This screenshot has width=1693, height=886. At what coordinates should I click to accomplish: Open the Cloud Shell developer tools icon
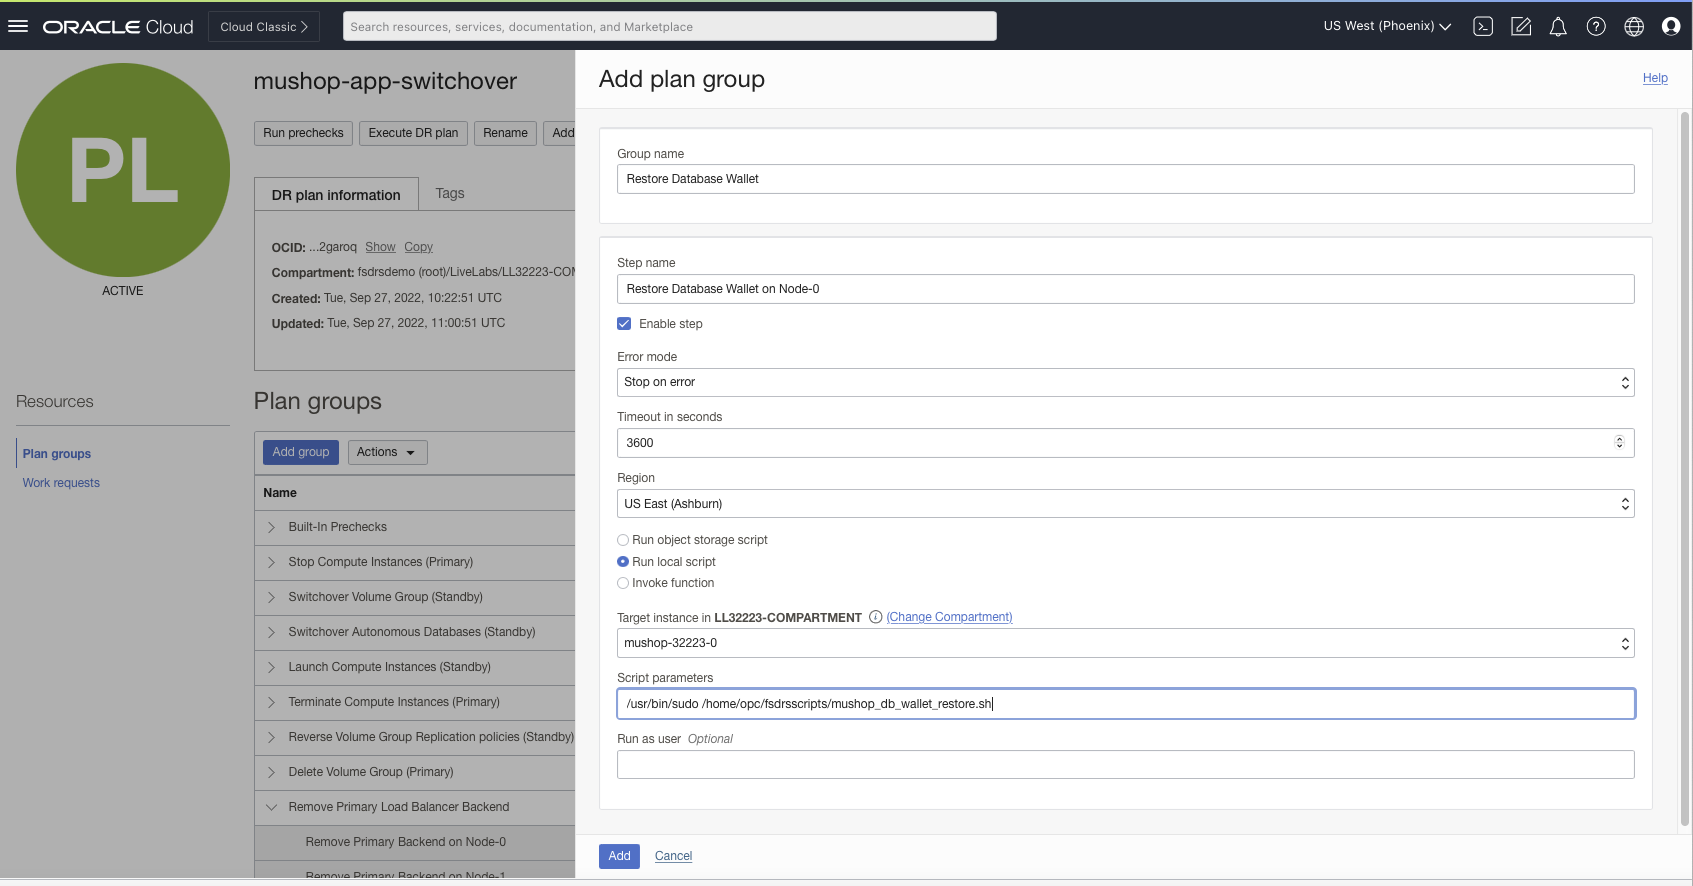pos(1483,27)
